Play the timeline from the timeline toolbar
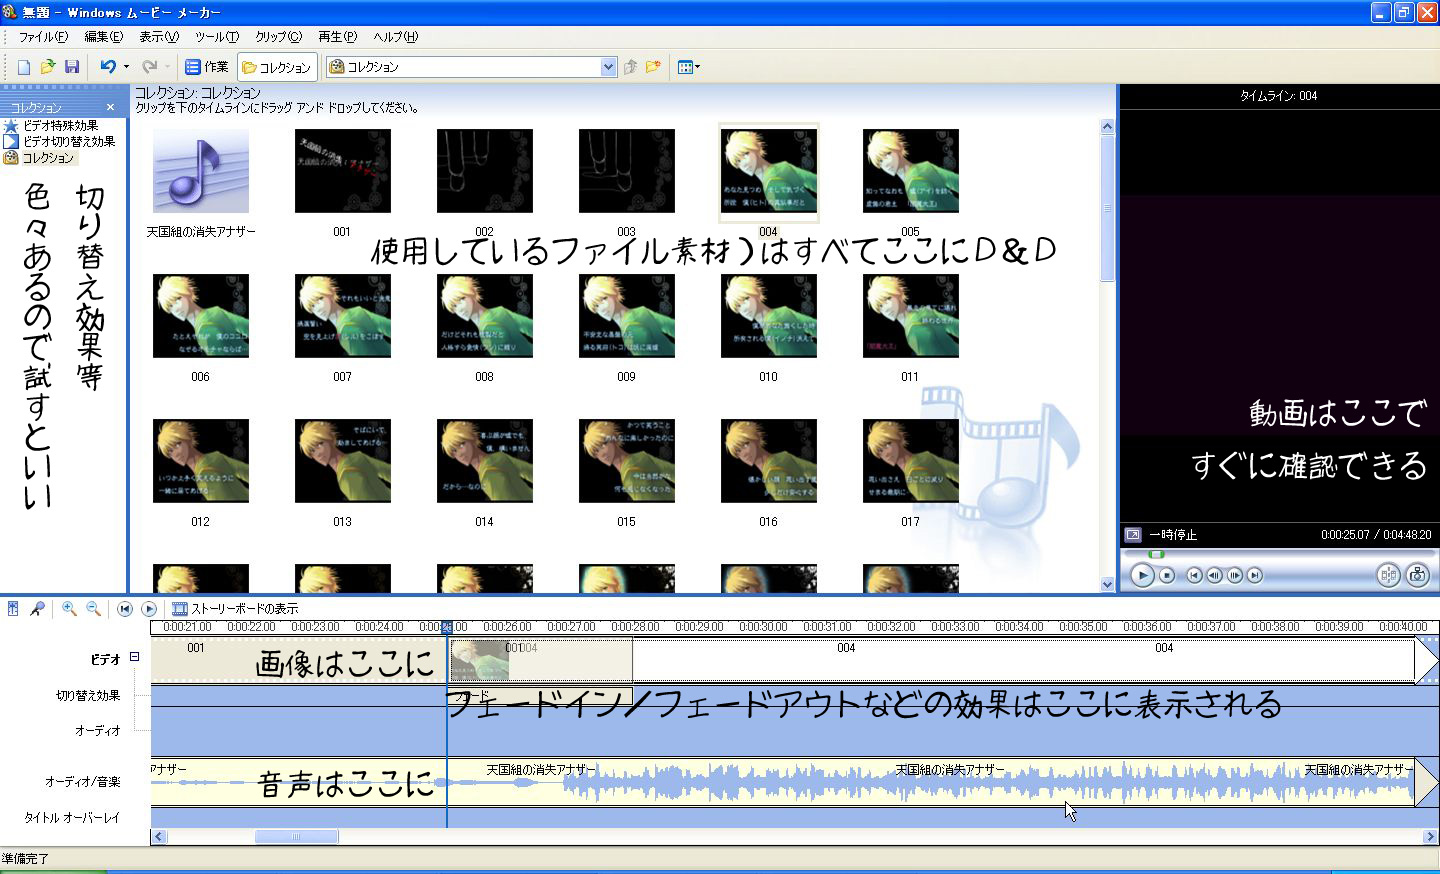Viewport: 1440px width, 874px height. 149,608
